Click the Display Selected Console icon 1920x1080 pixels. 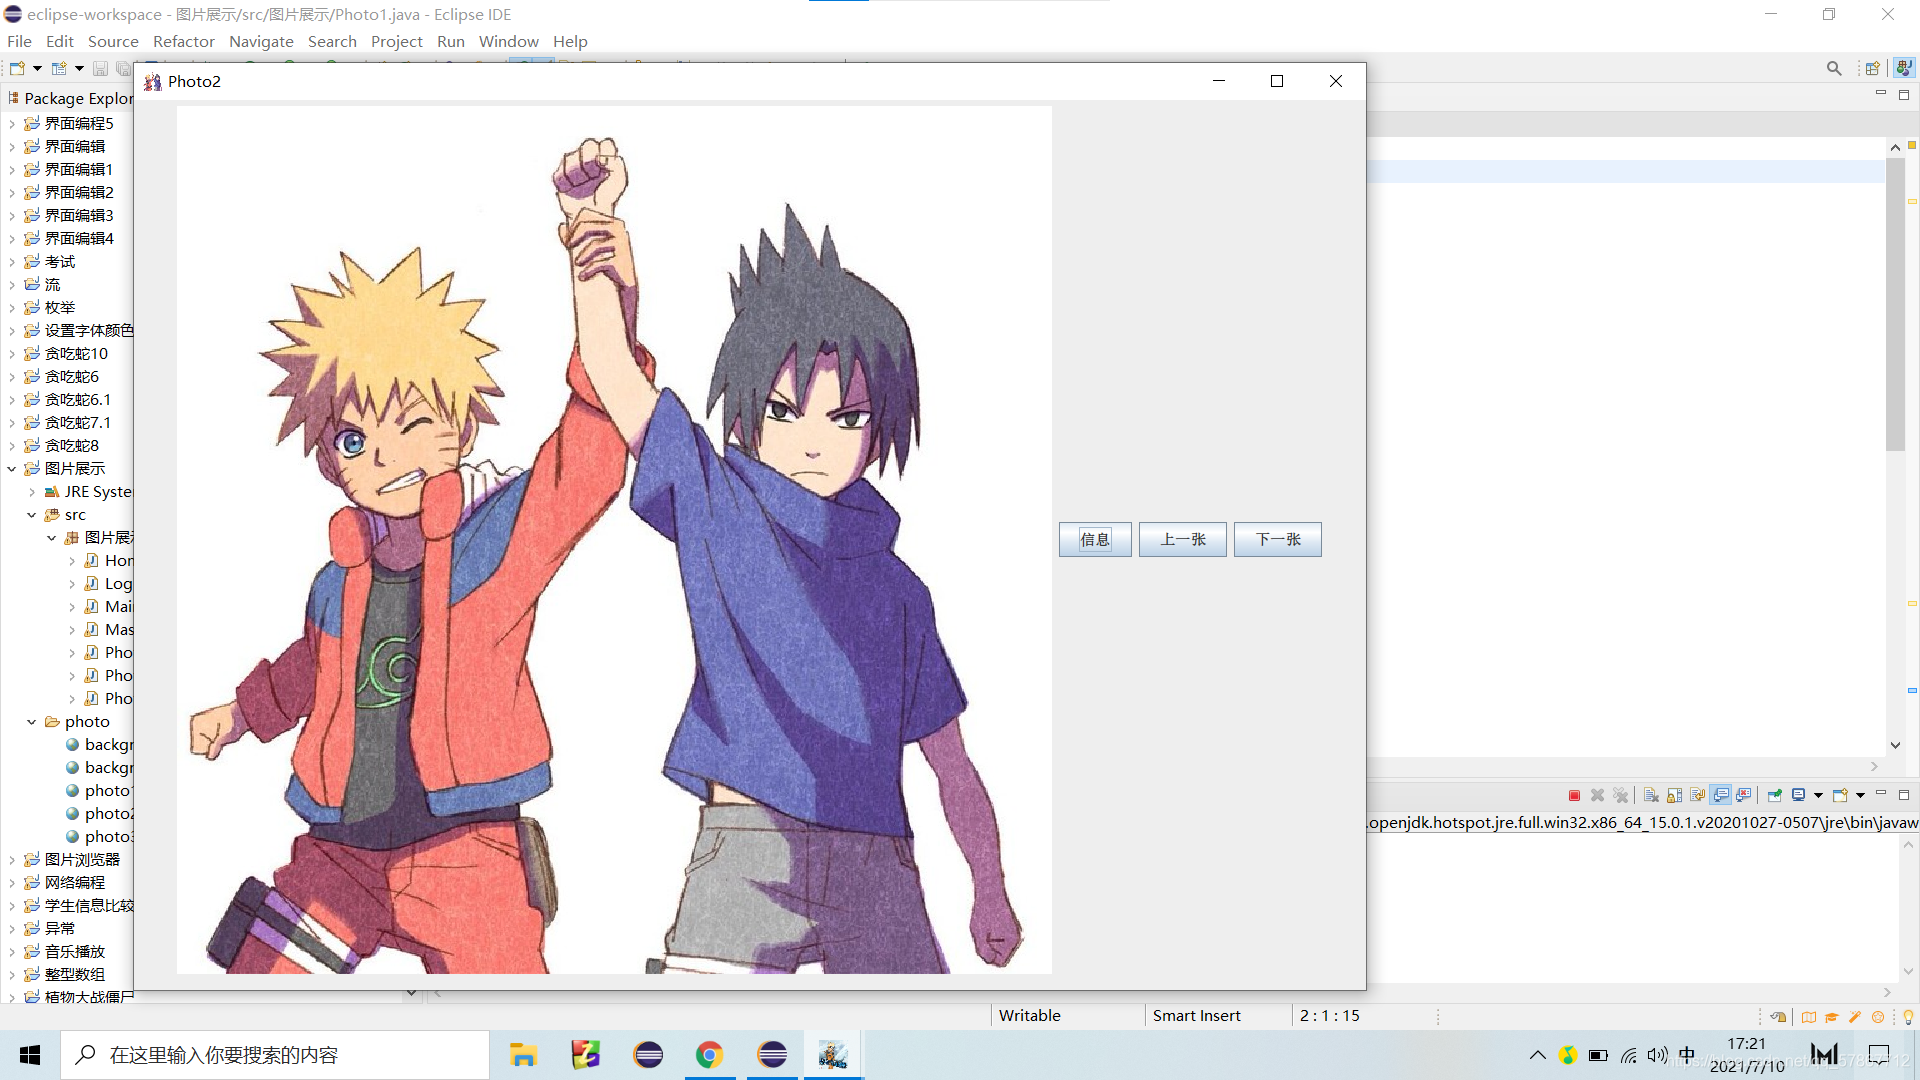click(1798, 795)
